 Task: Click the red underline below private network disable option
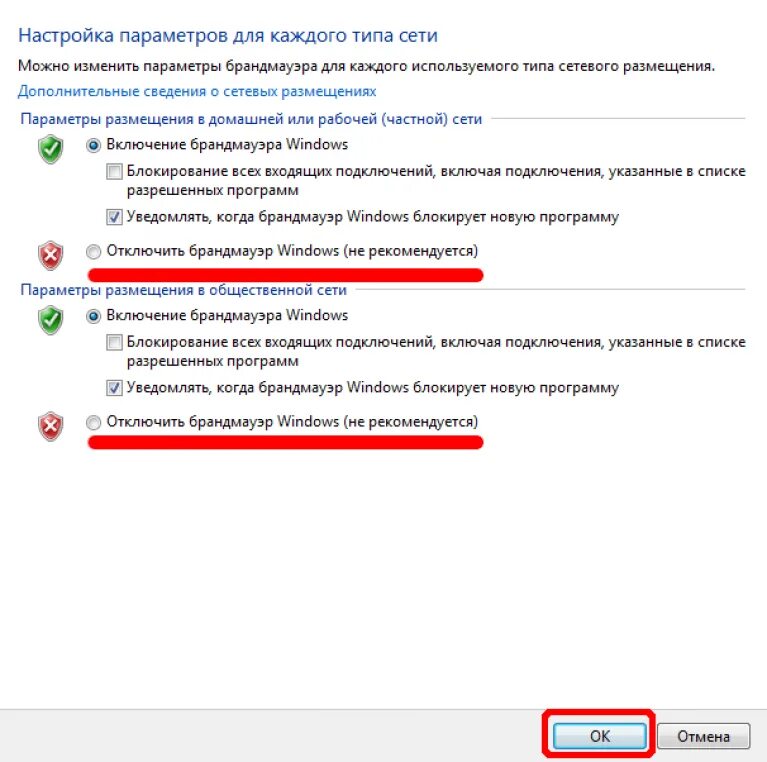click(x=285, y=275)
